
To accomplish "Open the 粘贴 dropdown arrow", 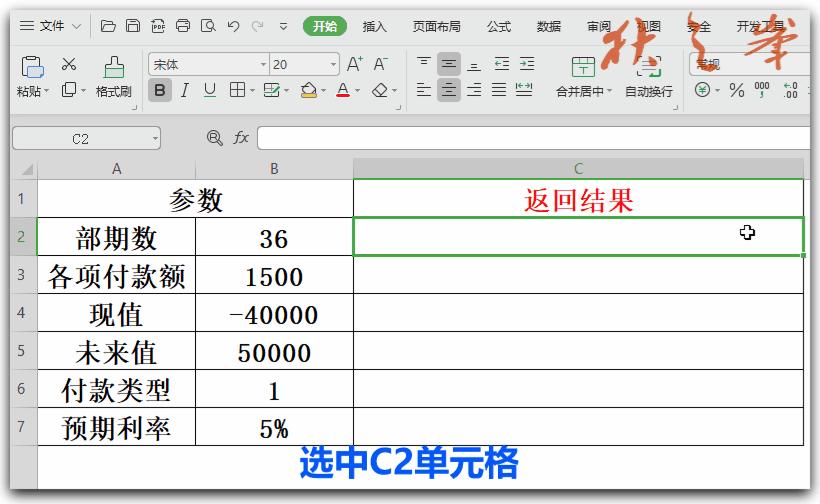I will [46, 91].
